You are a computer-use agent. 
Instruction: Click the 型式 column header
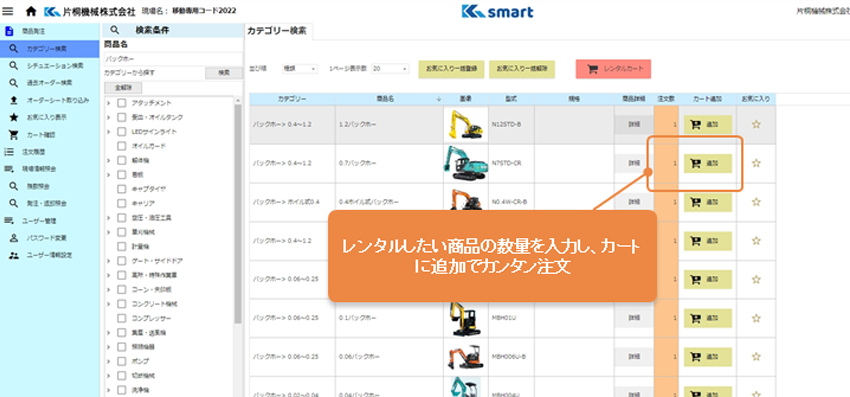coord(511,99)
